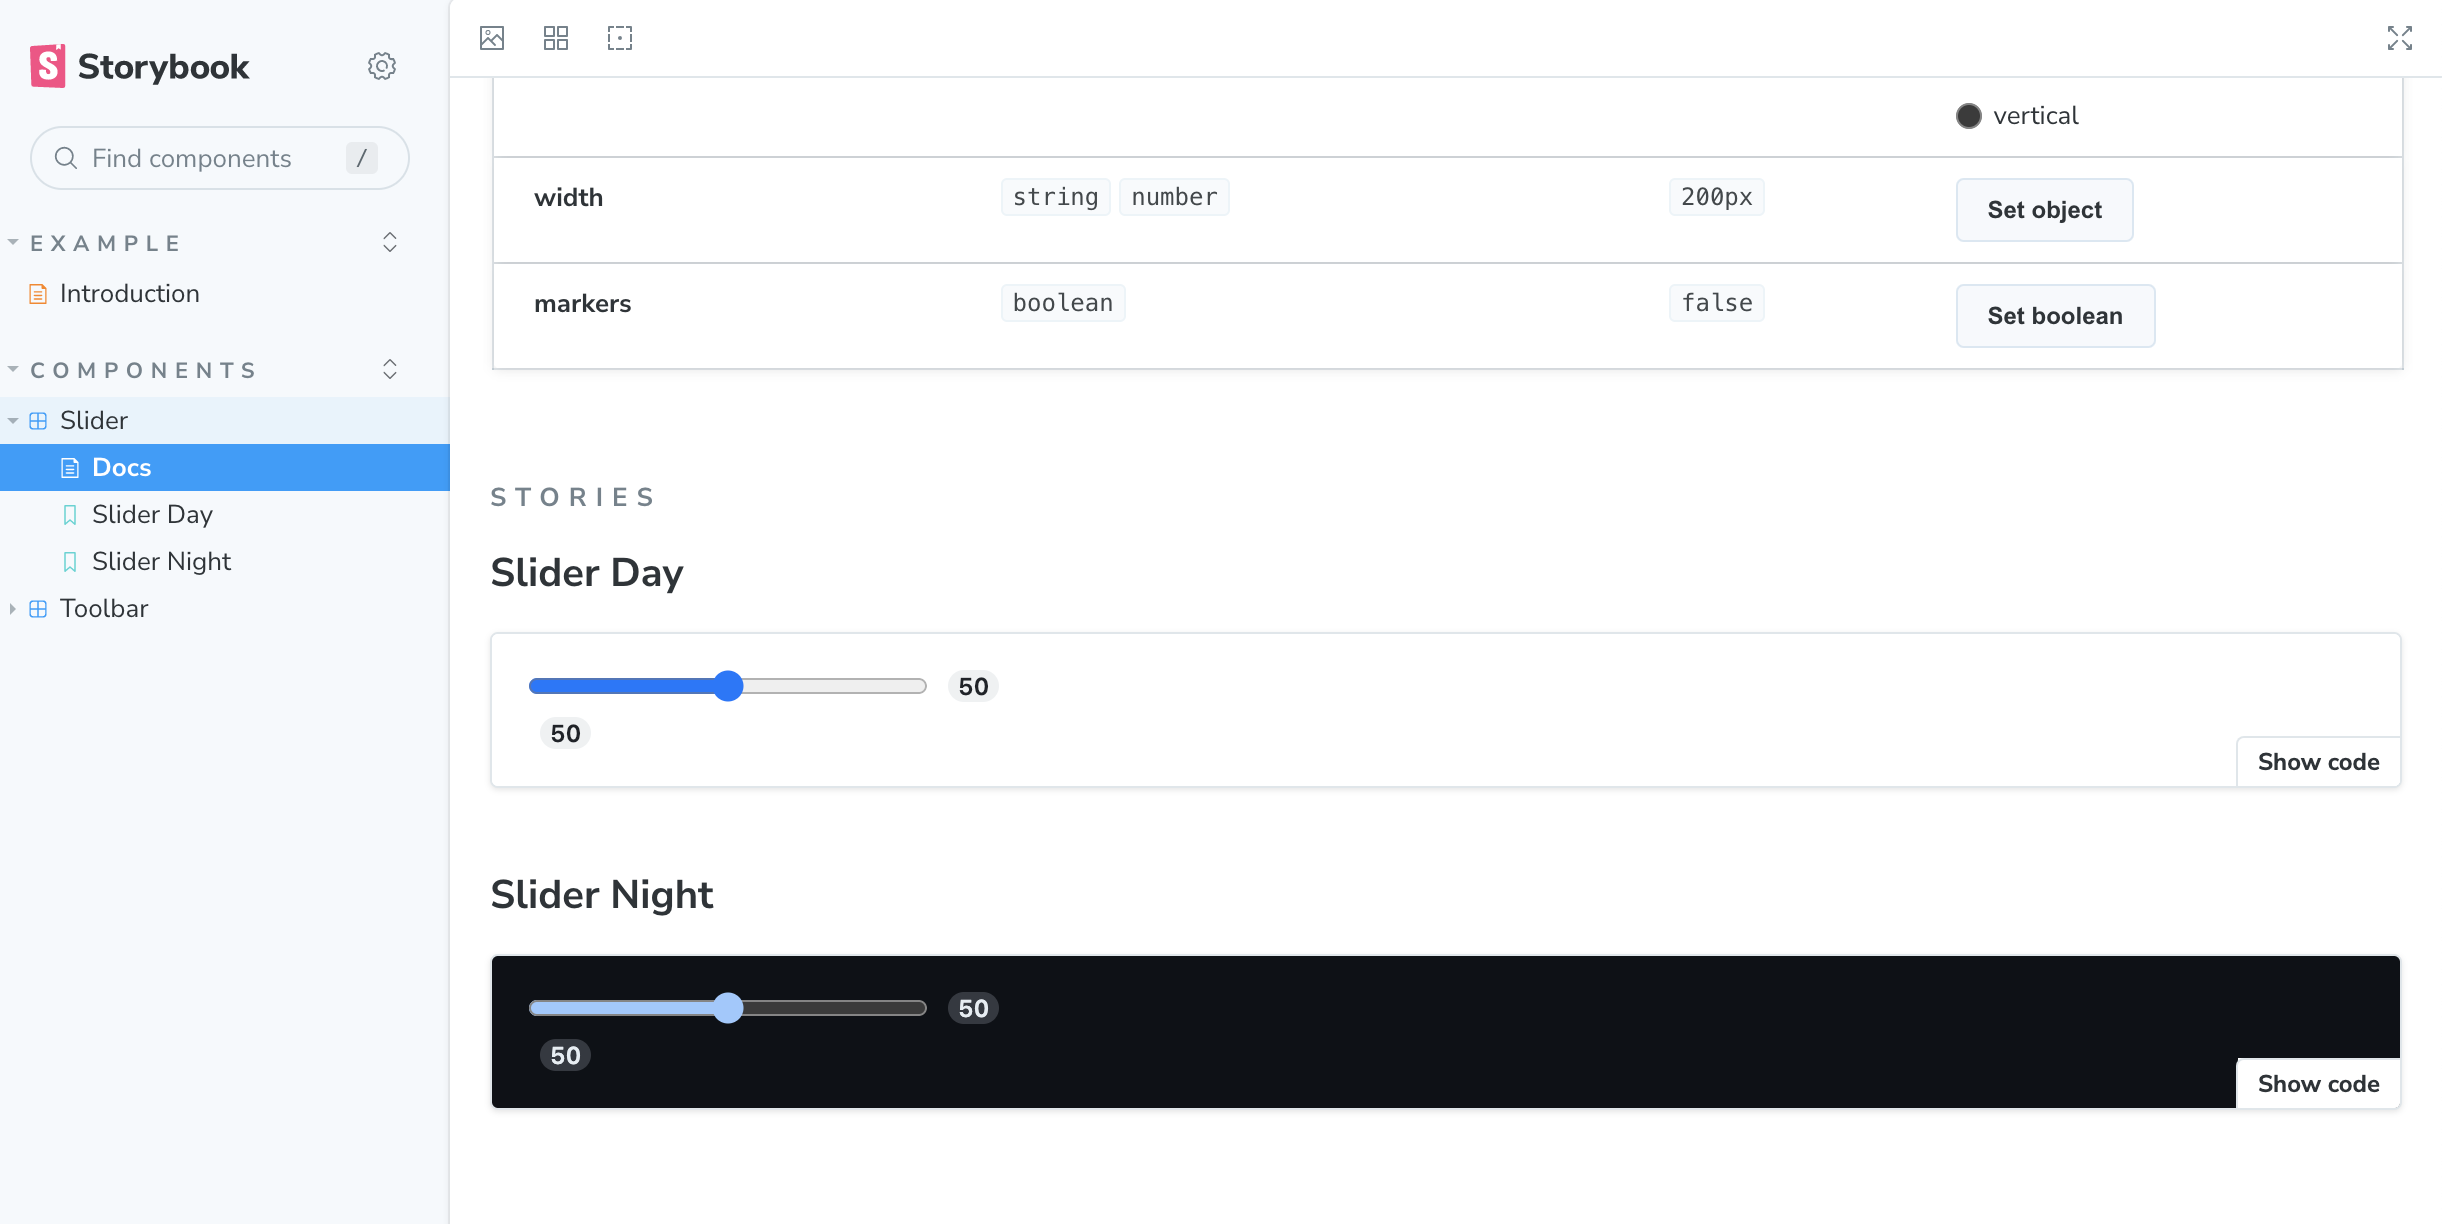Toggle the vertical radio button option
The image size is (2442, 1224).
tap(1969, 114)
